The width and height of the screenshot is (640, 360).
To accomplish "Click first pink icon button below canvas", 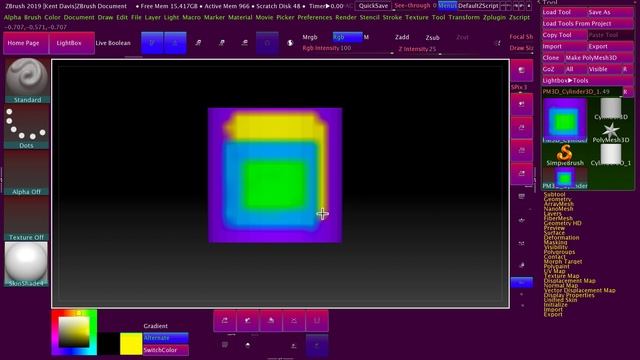I will tap(225, 321).
